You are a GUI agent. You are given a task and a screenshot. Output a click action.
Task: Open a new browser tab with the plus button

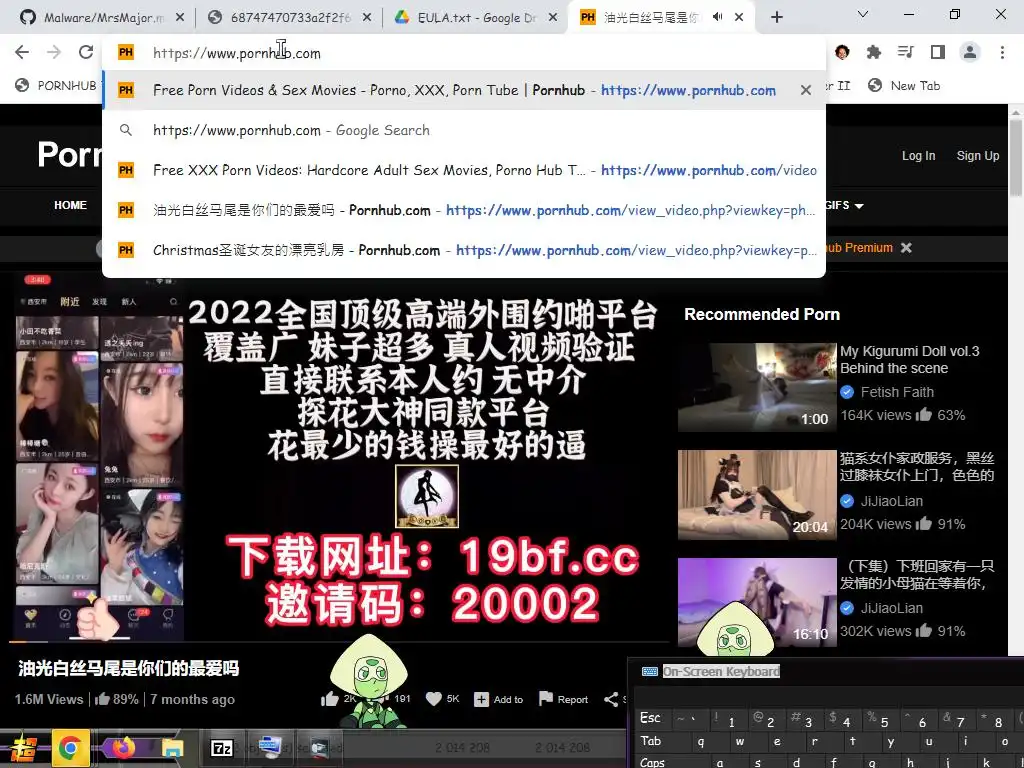pos(776,17)
